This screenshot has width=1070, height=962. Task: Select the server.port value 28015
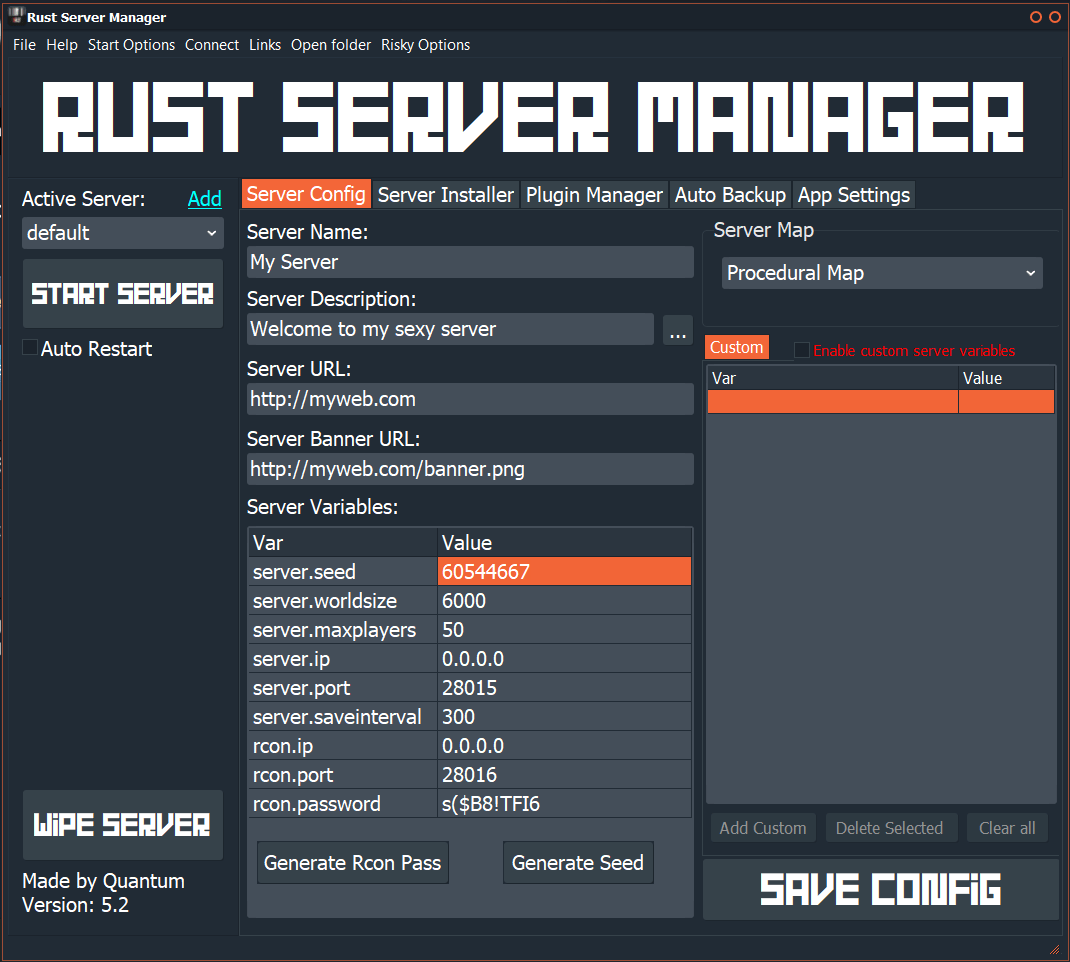[564, 687]
